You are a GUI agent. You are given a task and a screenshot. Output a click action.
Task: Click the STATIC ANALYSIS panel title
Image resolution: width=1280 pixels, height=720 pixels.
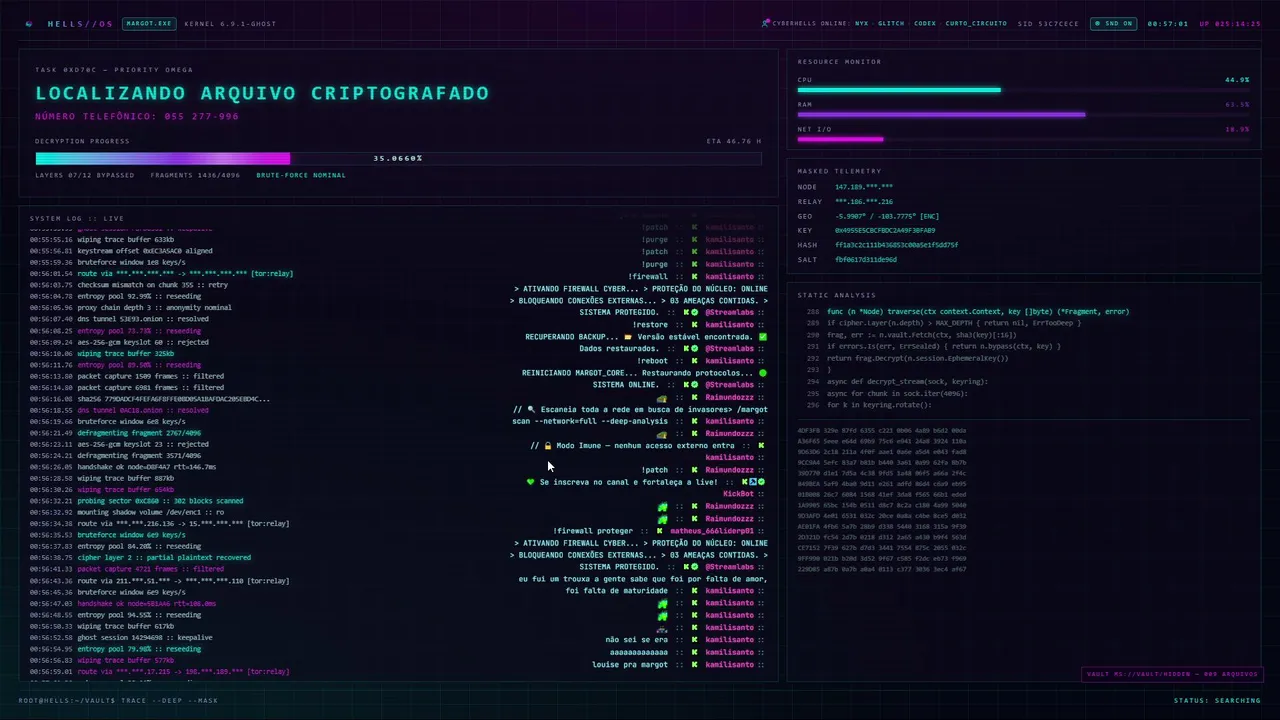pyautogui.click(x=835, y=295)
